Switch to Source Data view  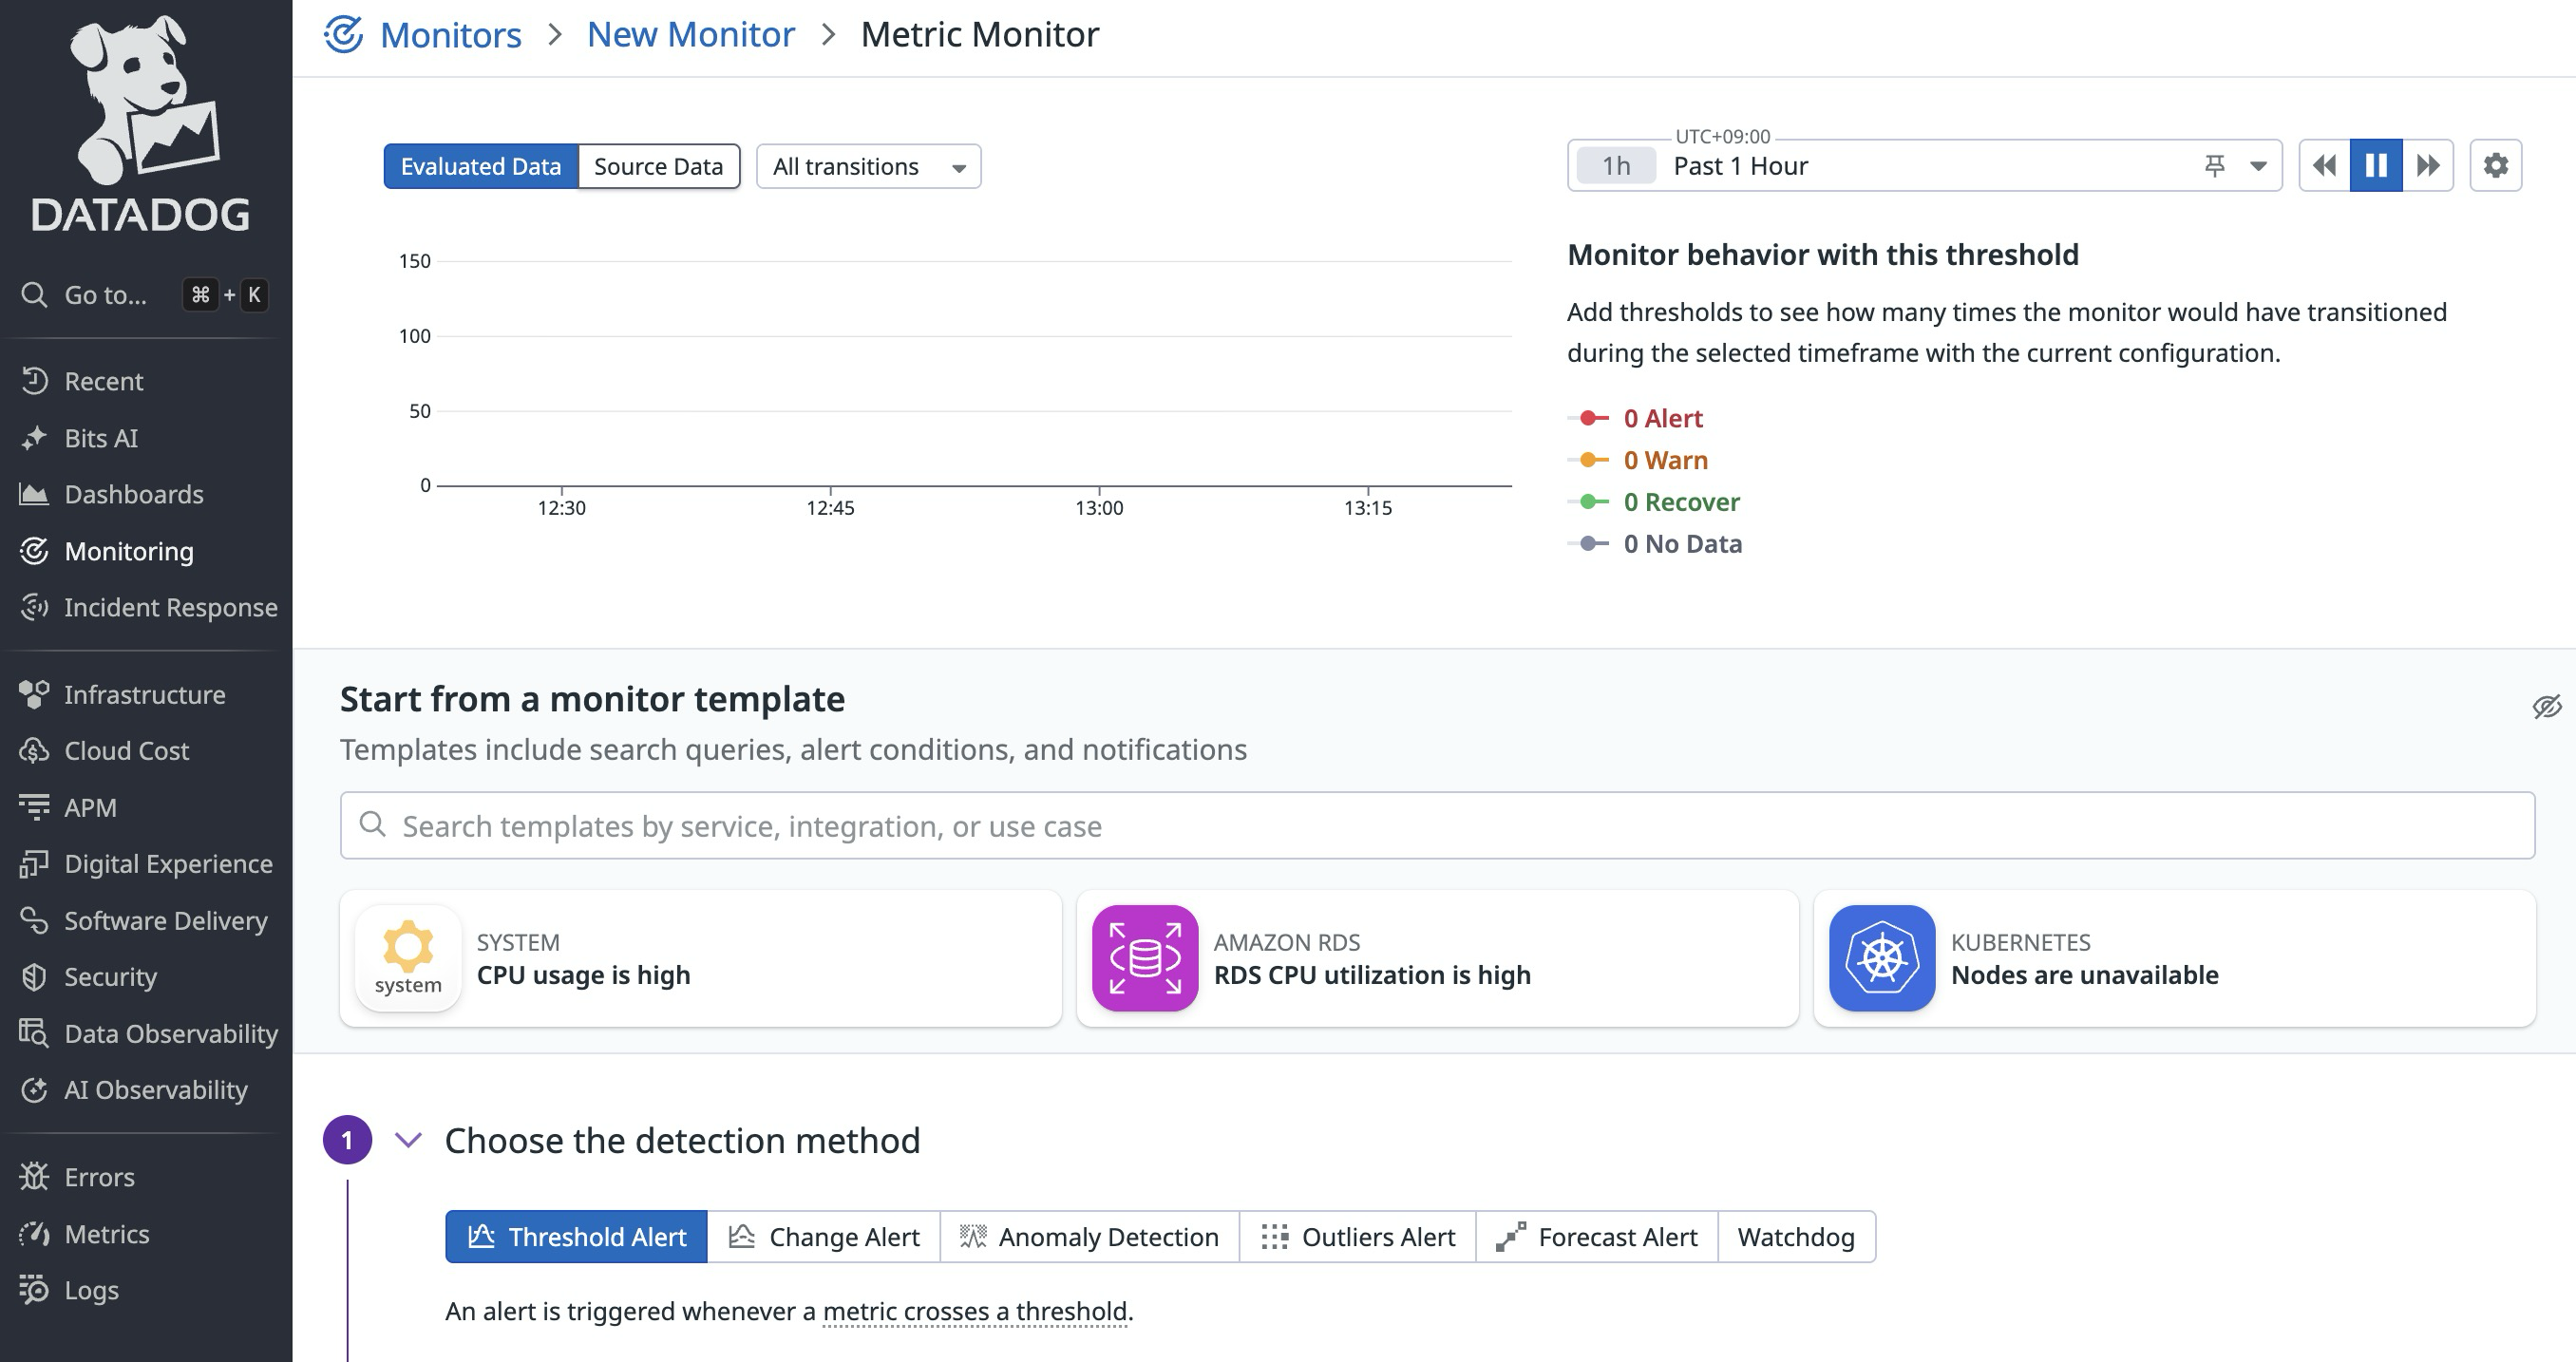point(658,166)
